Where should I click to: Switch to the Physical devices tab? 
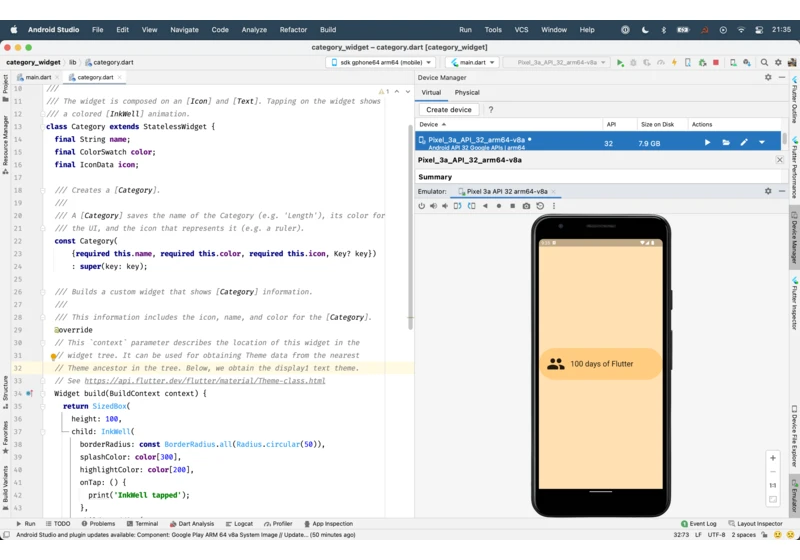[x=467, y=92]
